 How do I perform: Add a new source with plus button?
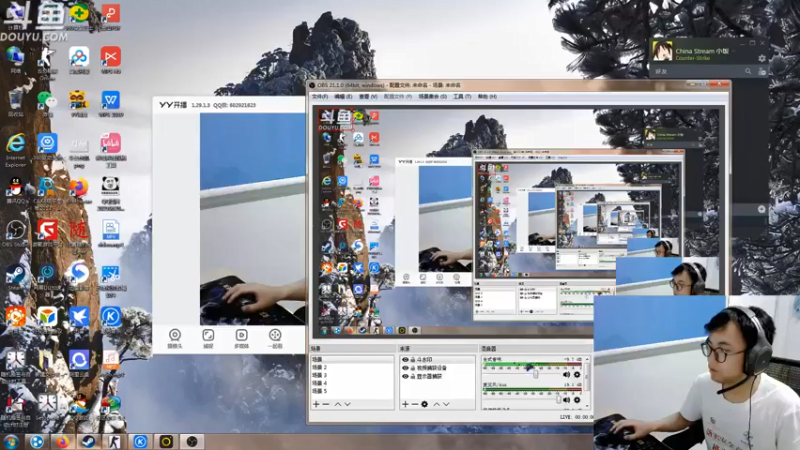click(405, 404)
